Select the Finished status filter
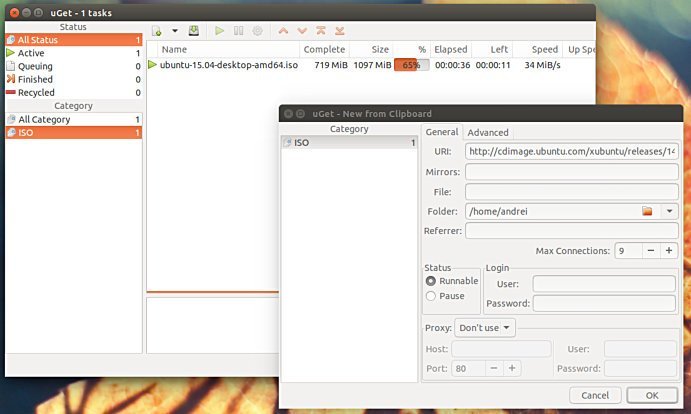This screenshot has height=414, width=691. click(74, 79)
